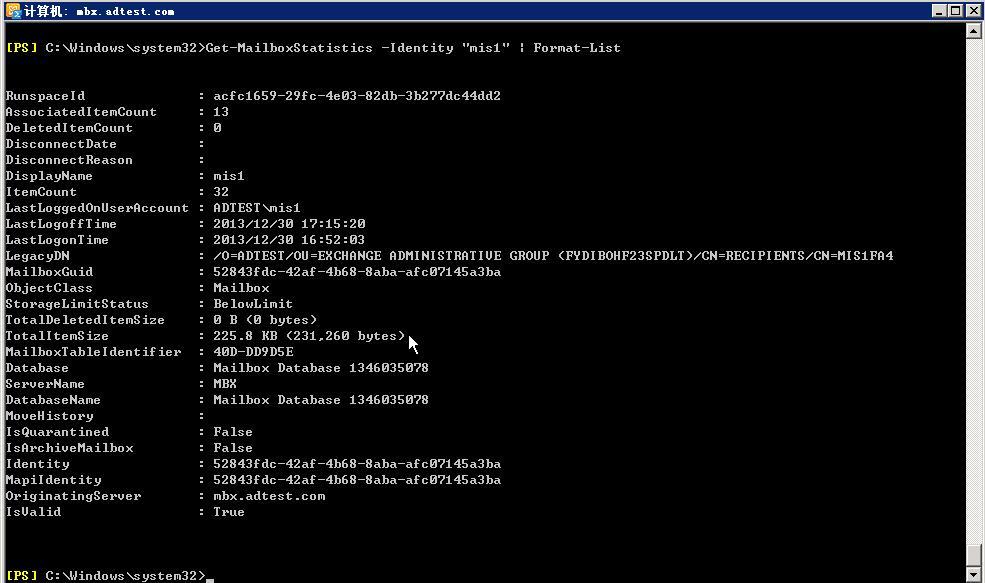Click the empty prompt on the last line
This screenshot has height=583, width=985.
tap(210, 576)
